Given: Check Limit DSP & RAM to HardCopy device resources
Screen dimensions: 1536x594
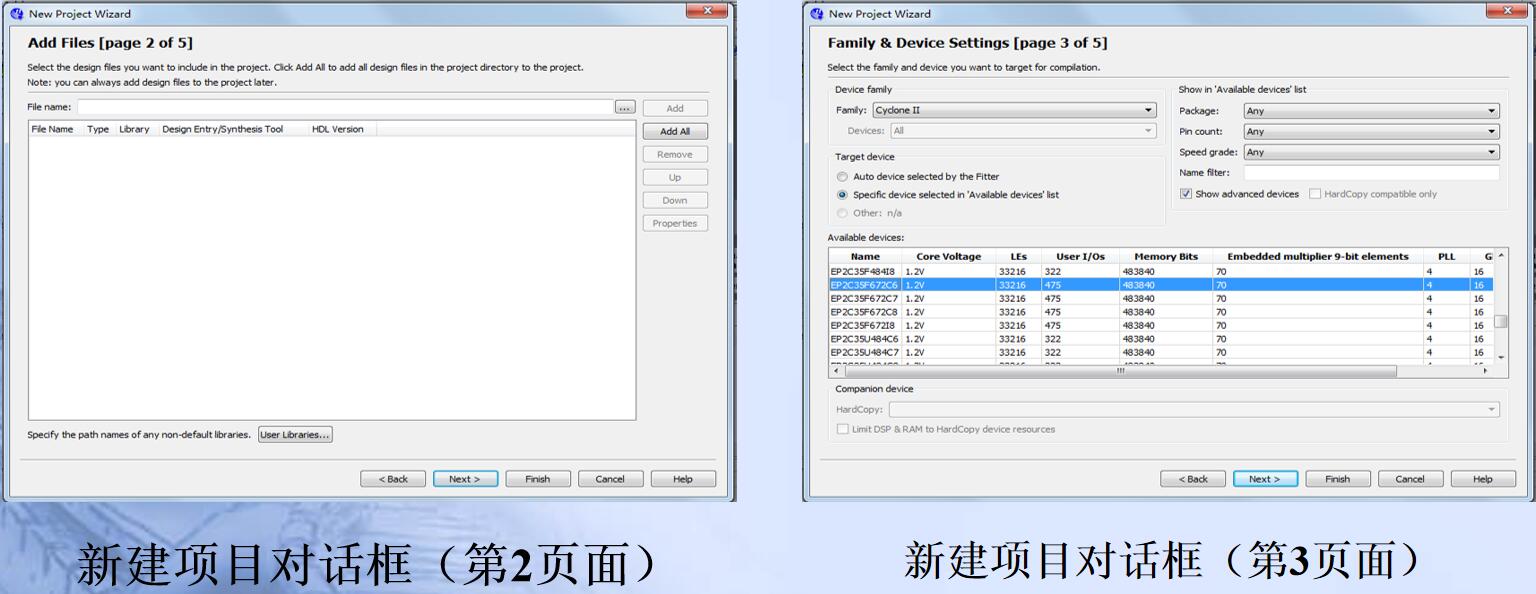Looking at the screenshot, I should coord(843,429).
